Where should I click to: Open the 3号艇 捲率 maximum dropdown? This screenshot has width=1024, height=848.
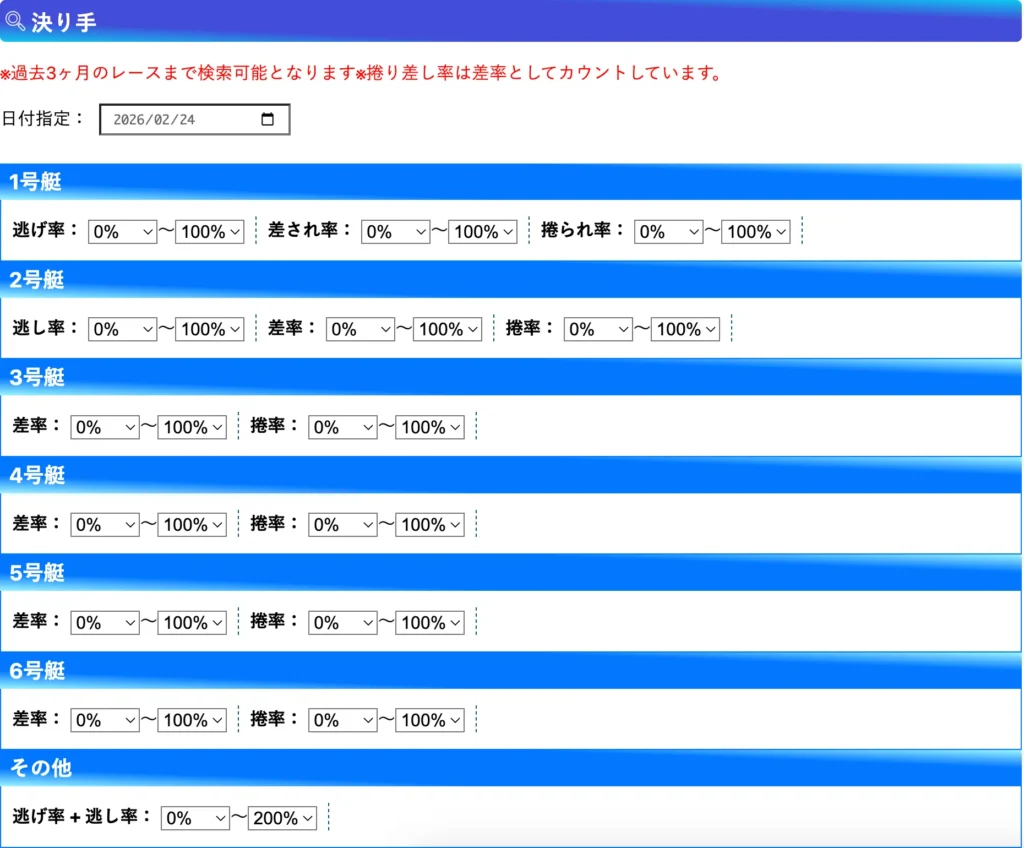coord(429,426)
